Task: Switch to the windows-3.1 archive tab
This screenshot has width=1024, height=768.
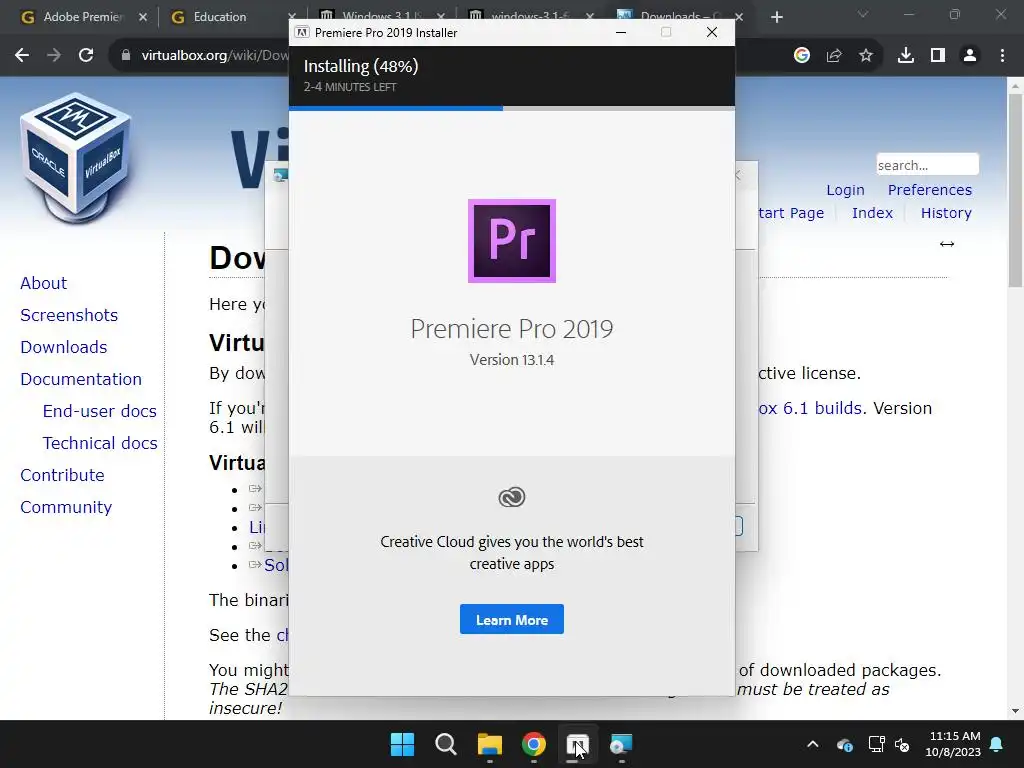Action: (532, 14)
